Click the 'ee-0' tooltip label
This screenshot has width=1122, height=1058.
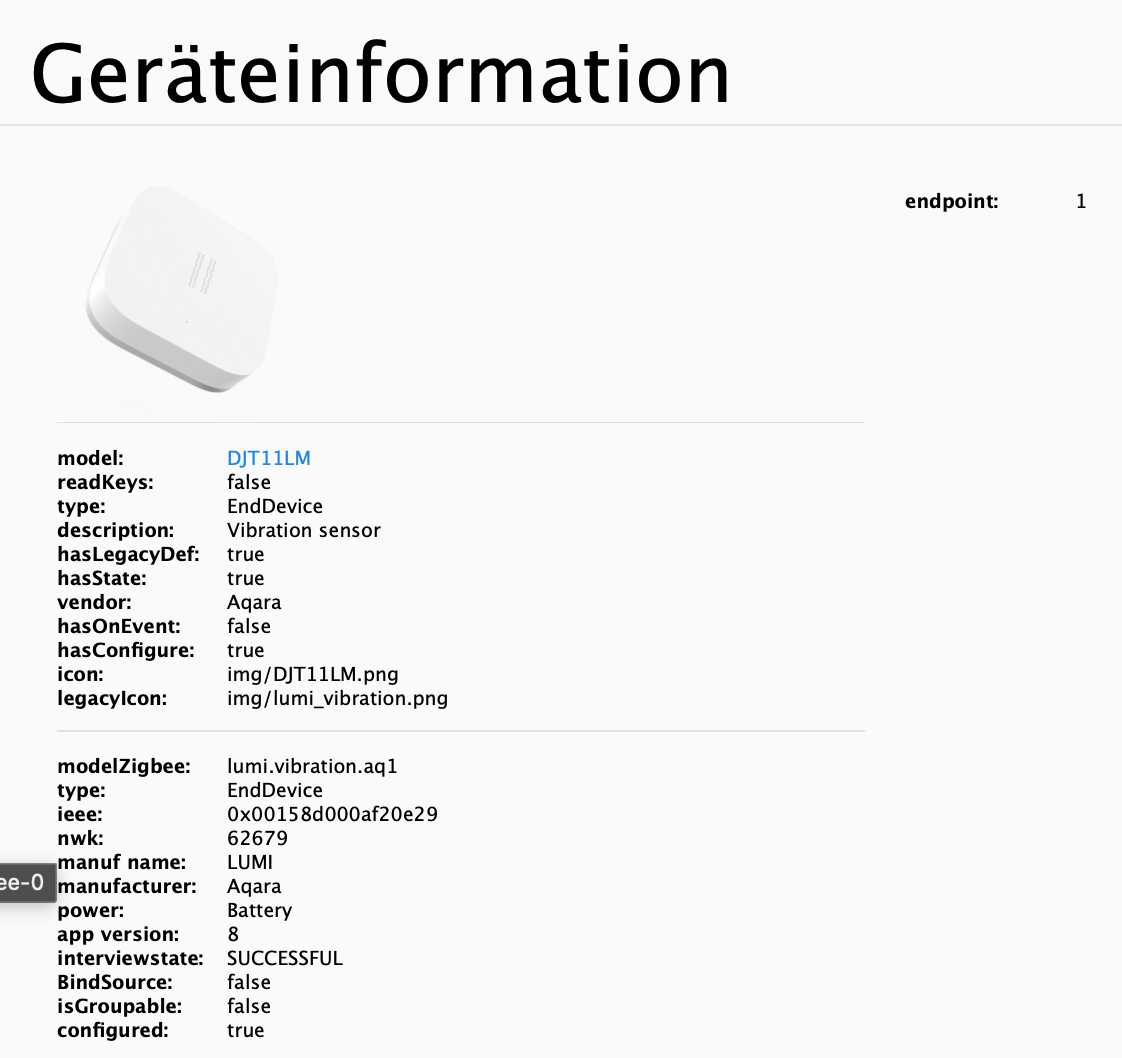point(26,883)
